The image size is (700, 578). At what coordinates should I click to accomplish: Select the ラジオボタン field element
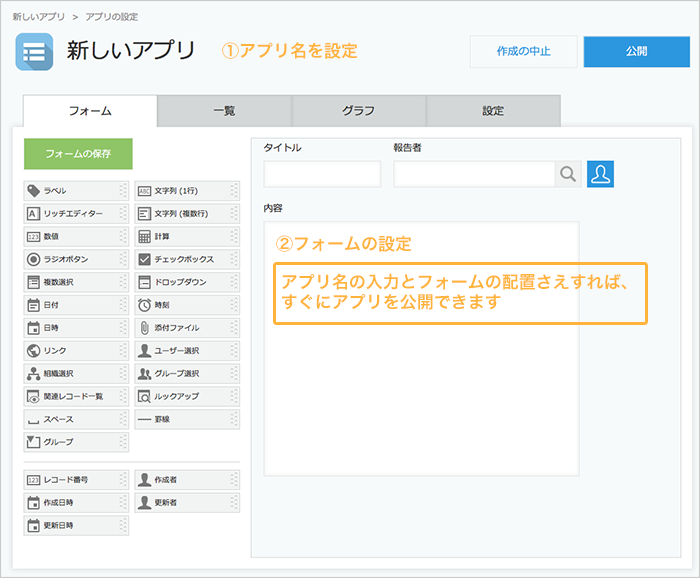coord(76,259)
